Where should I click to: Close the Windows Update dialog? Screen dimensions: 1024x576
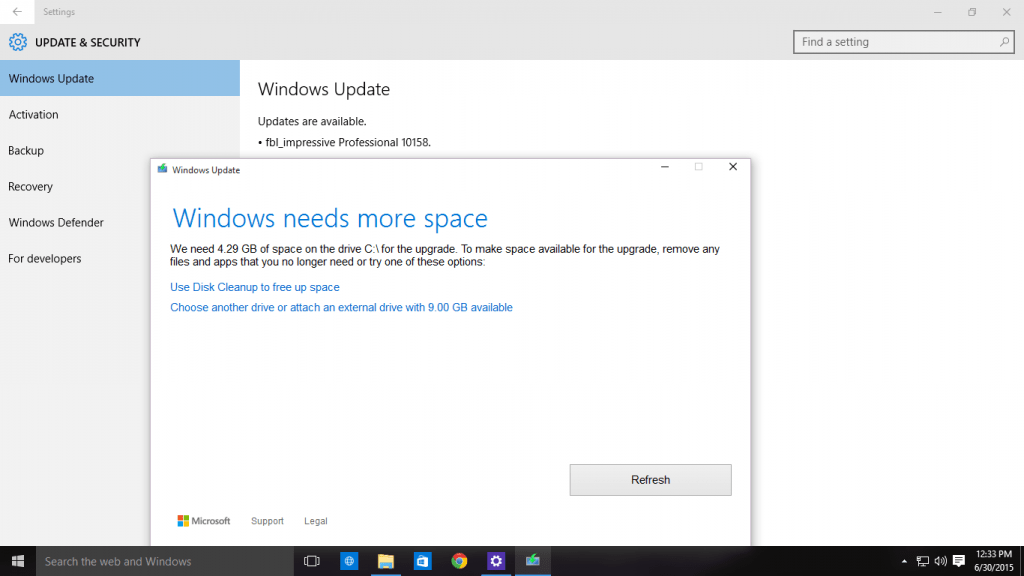click(x=733, y=167)
